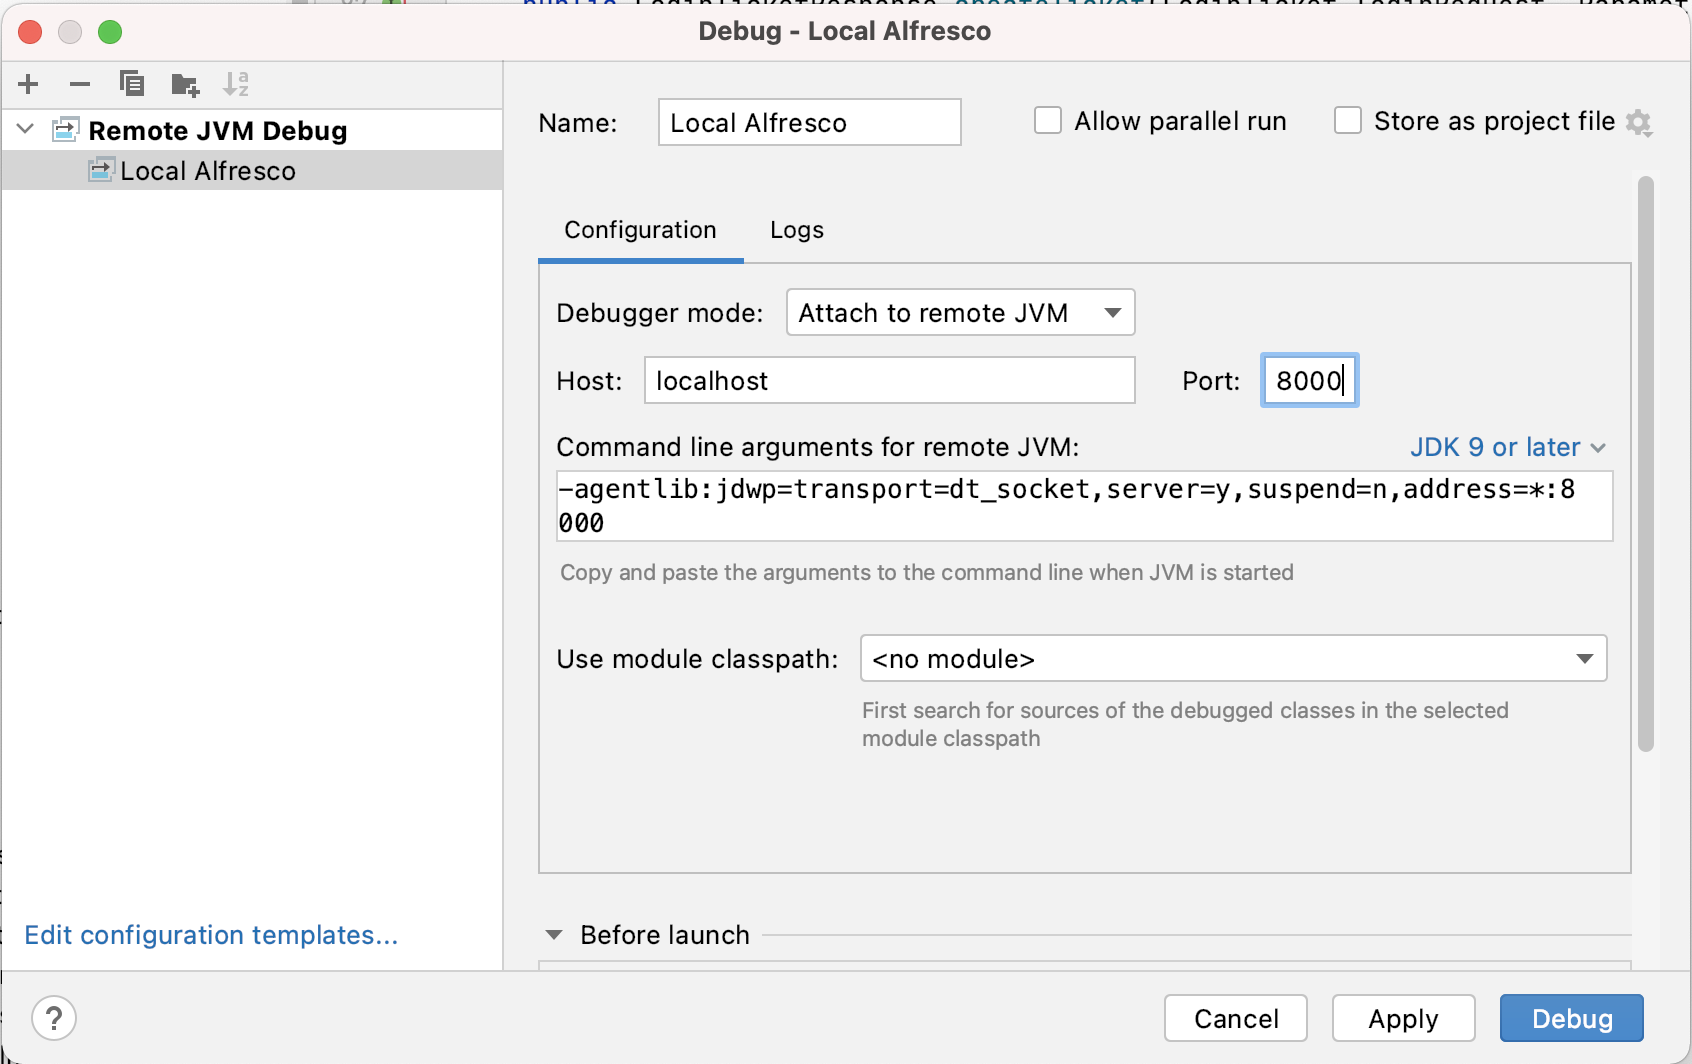Add a new run configuration

click(27, 84)
